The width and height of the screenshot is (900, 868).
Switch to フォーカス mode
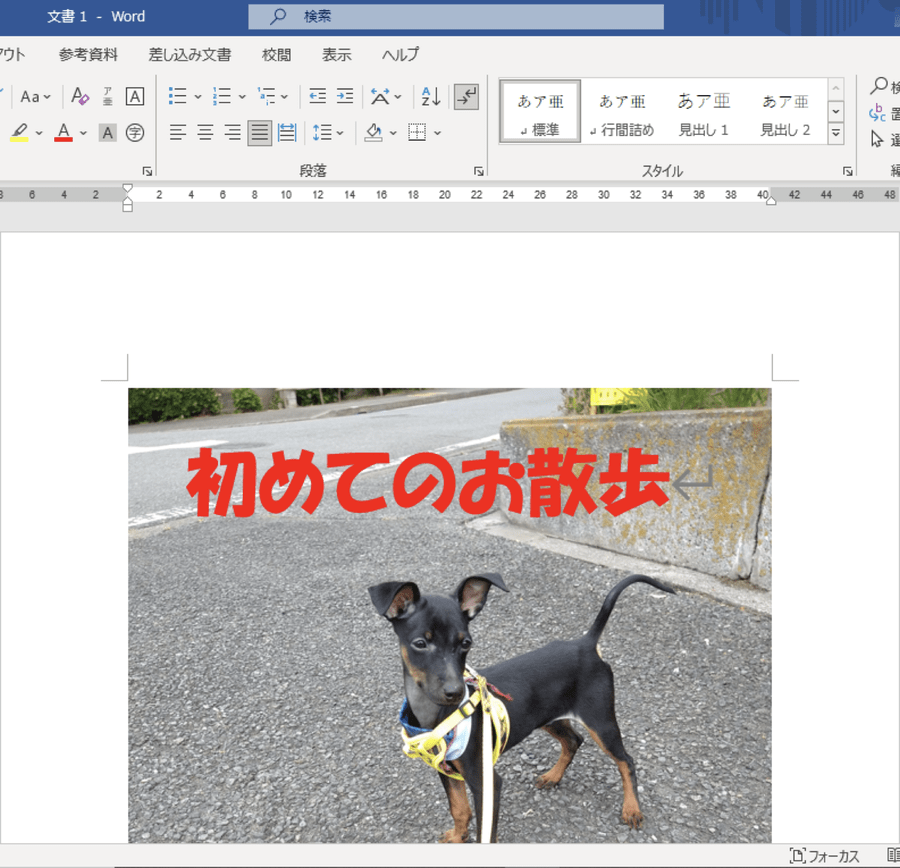click(825, 856)
